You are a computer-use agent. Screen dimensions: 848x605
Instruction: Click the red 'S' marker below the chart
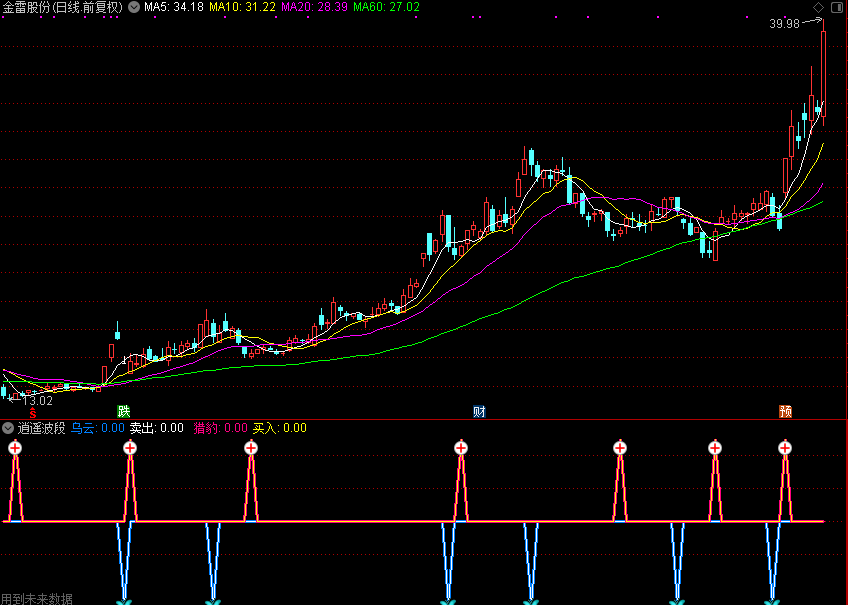coord(32,412)
